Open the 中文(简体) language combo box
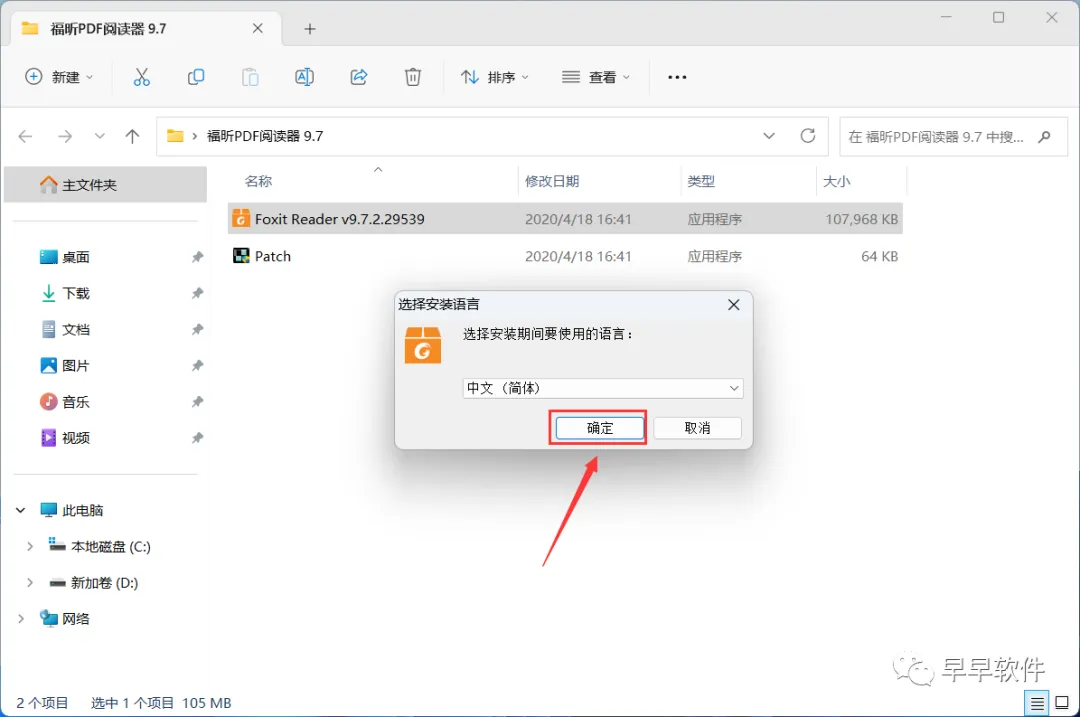This screenshot has width=1080, height=717. coord(603,388)
